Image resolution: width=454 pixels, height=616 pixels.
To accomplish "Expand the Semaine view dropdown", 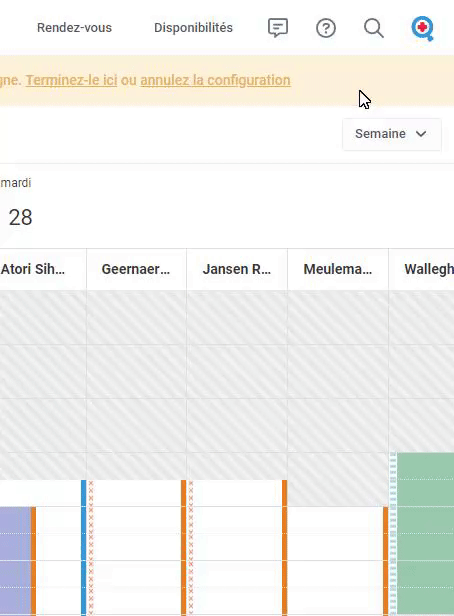I will tap(392, 134).
